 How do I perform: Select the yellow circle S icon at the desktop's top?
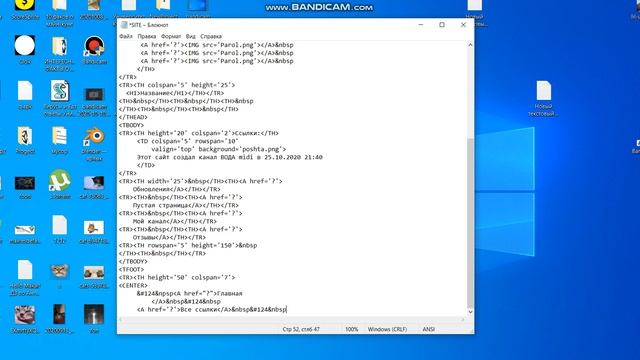coord(25,5)
